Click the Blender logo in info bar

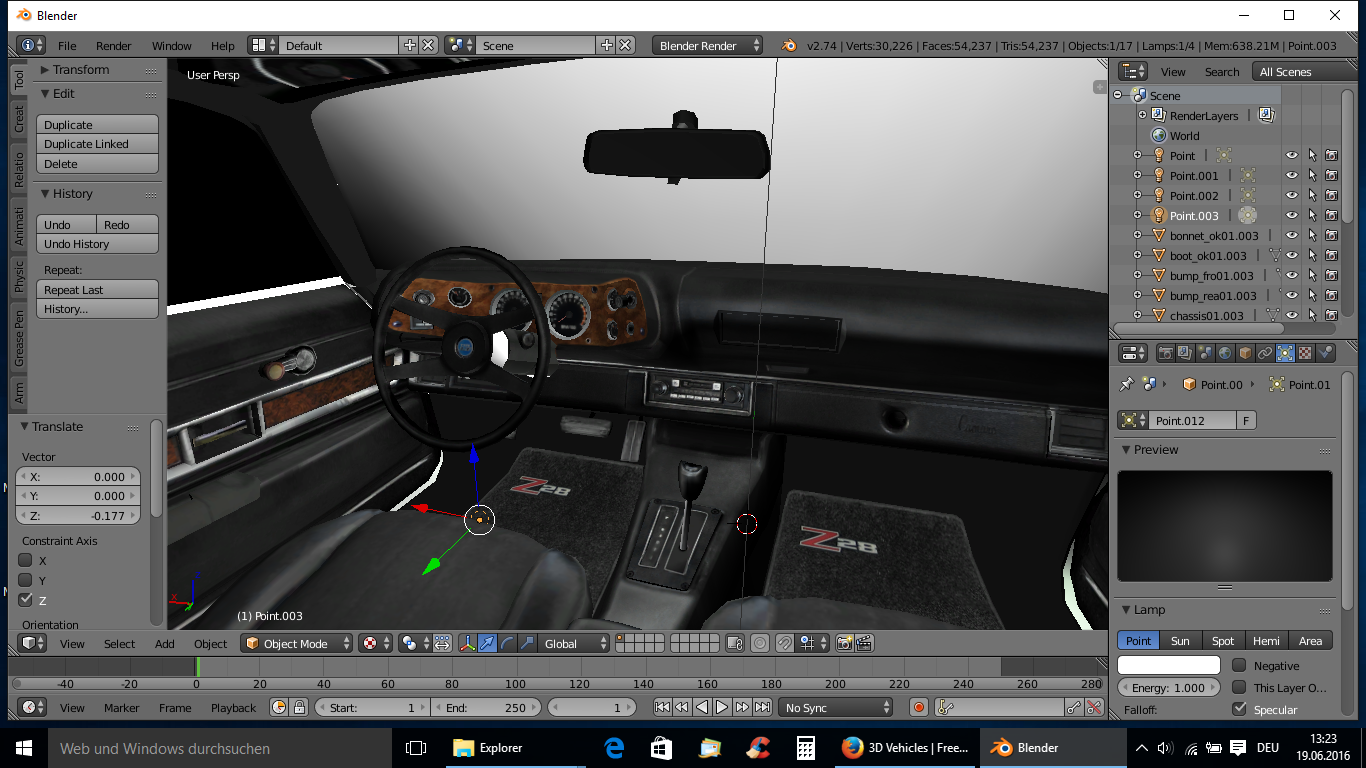(x=789, y=45)
